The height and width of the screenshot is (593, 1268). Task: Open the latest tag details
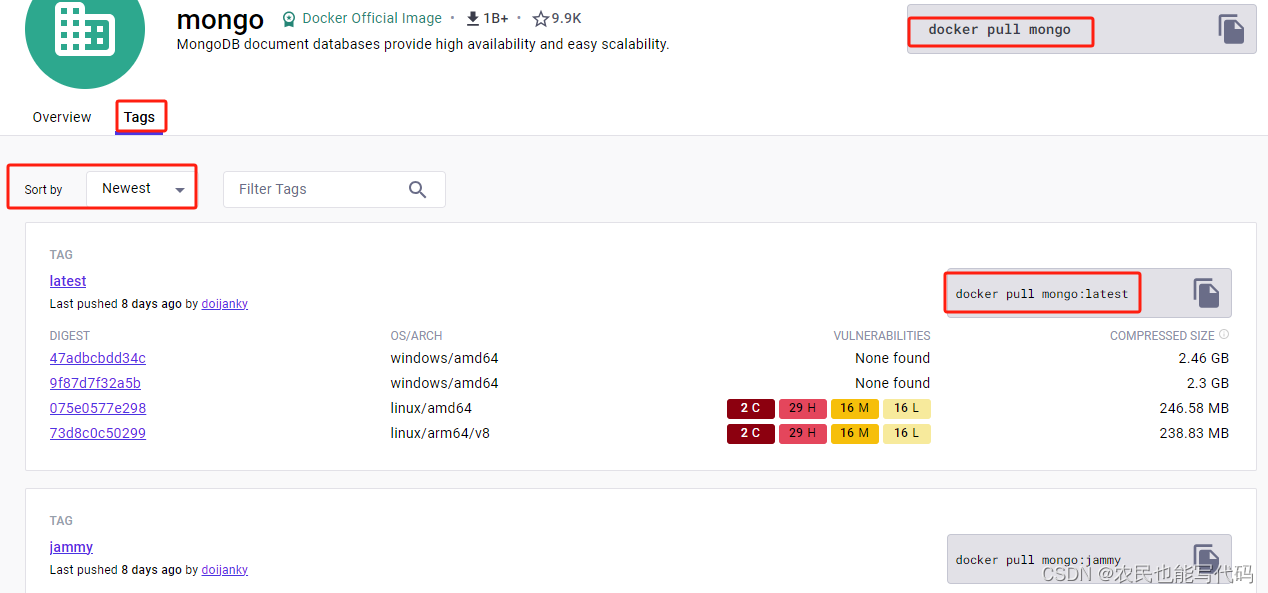[x=67, y=281]
